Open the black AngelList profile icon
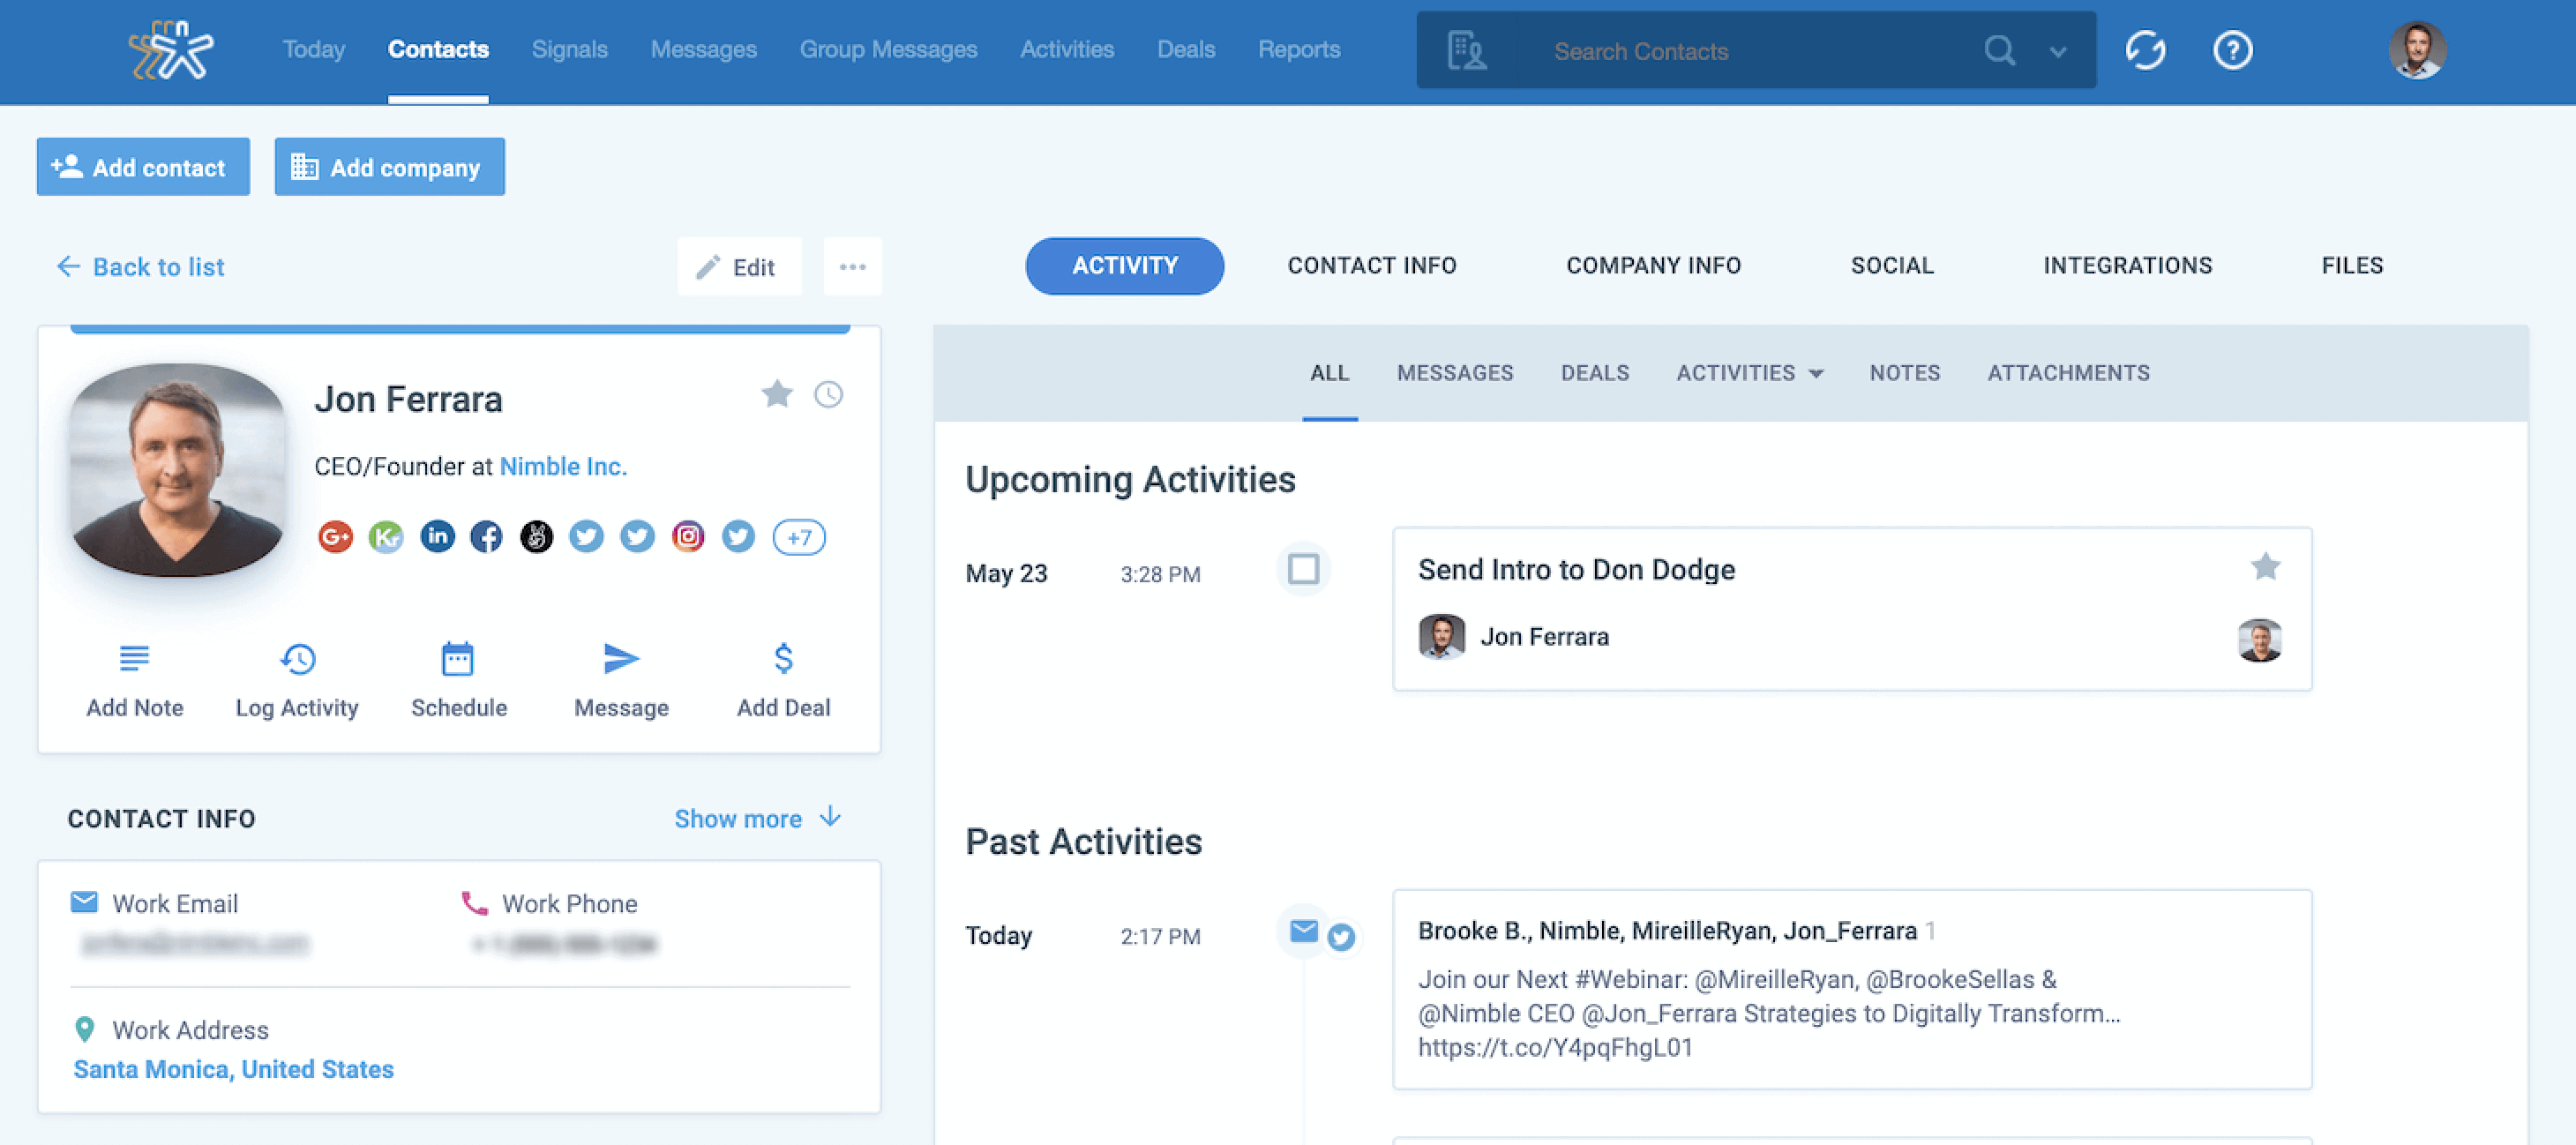 [x=537, y=537]
